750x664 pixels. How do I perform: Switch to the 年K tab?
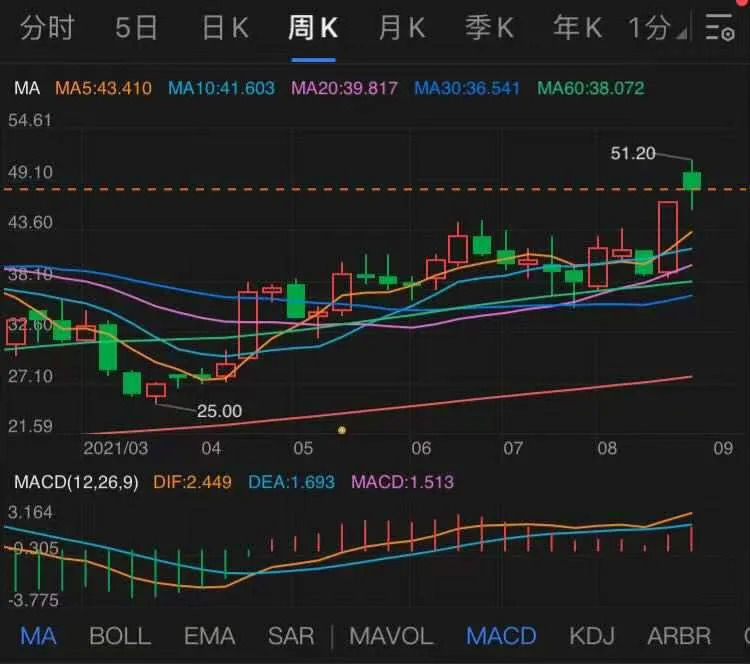click(578, 27)
